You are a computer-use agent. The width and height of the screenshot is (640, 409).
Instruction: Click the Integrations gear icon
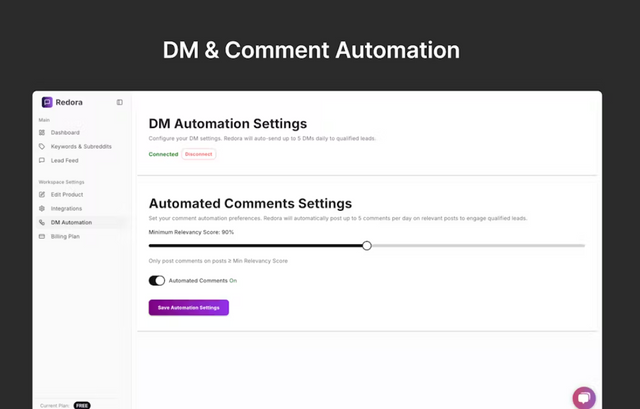[x=42, y=208]
